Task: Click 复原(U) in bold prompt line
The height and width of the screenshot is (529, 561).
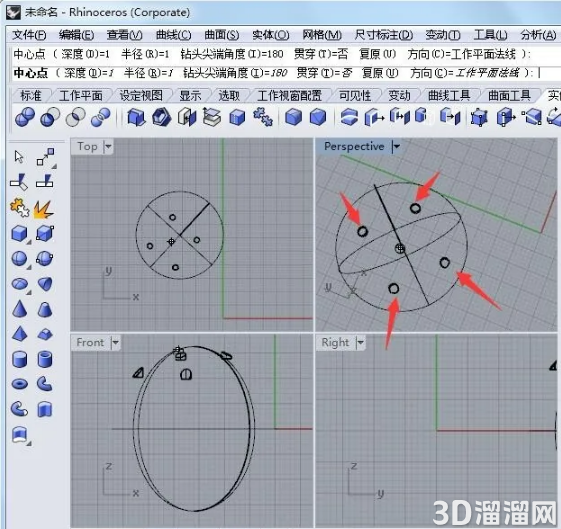Action: pos(380,73)
